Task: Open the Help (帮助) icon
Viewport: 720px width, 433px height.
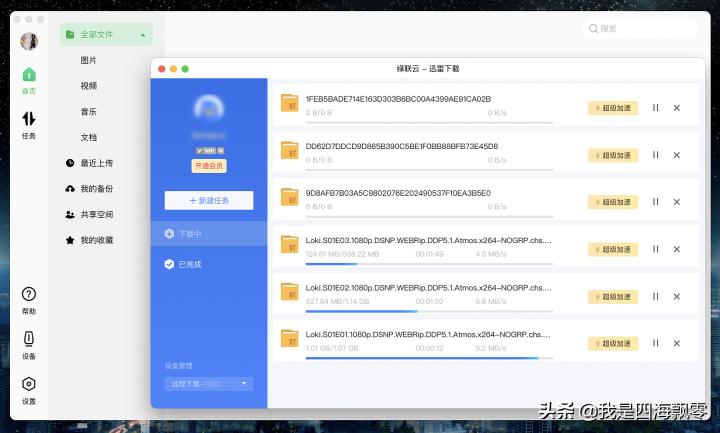Action: coord(28,301)
